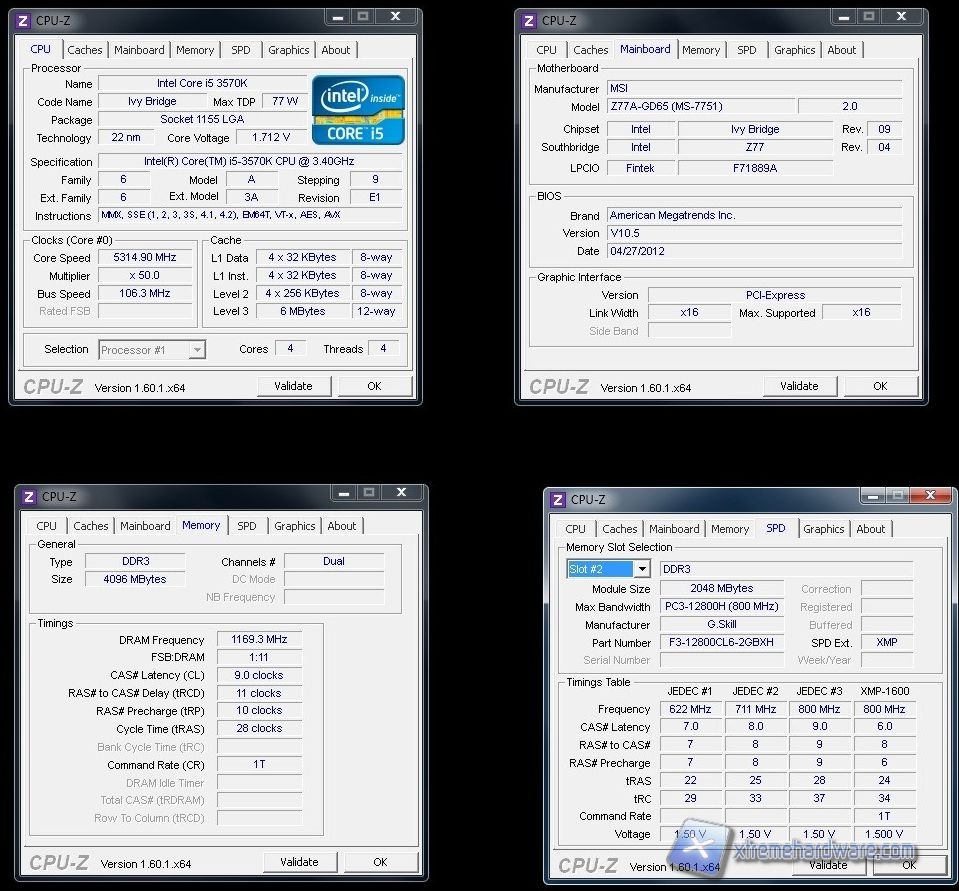Click the Intel Core i5 logo badge

click(x=358, y=109)
